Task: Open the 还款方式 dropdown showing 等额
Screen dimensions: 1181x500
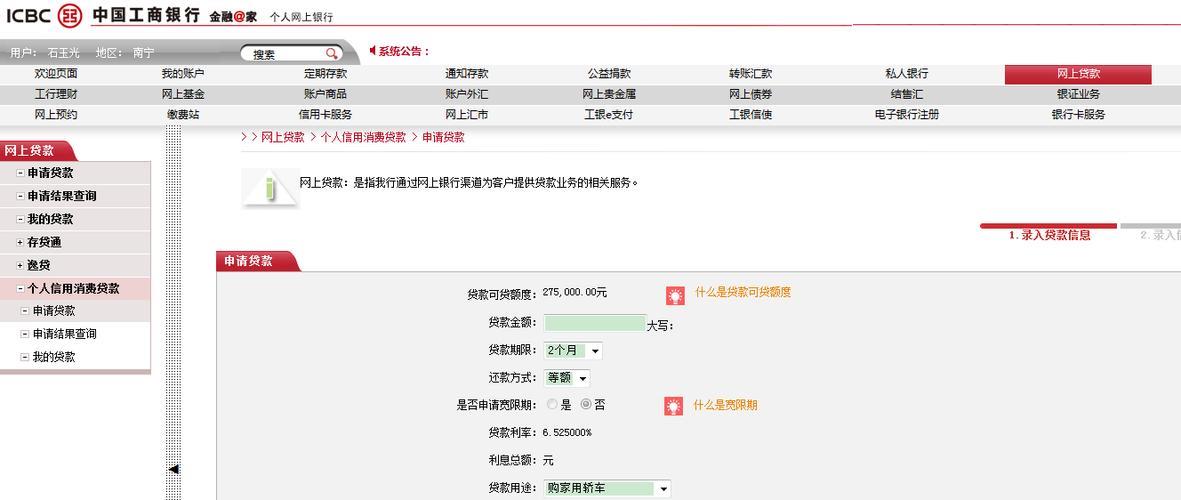Action: [x=567, y=378]
